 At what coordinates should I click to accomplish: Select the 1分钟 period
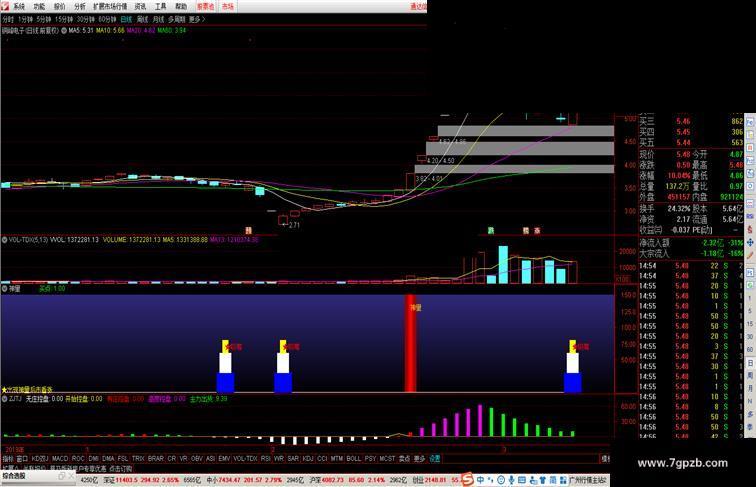25,19
